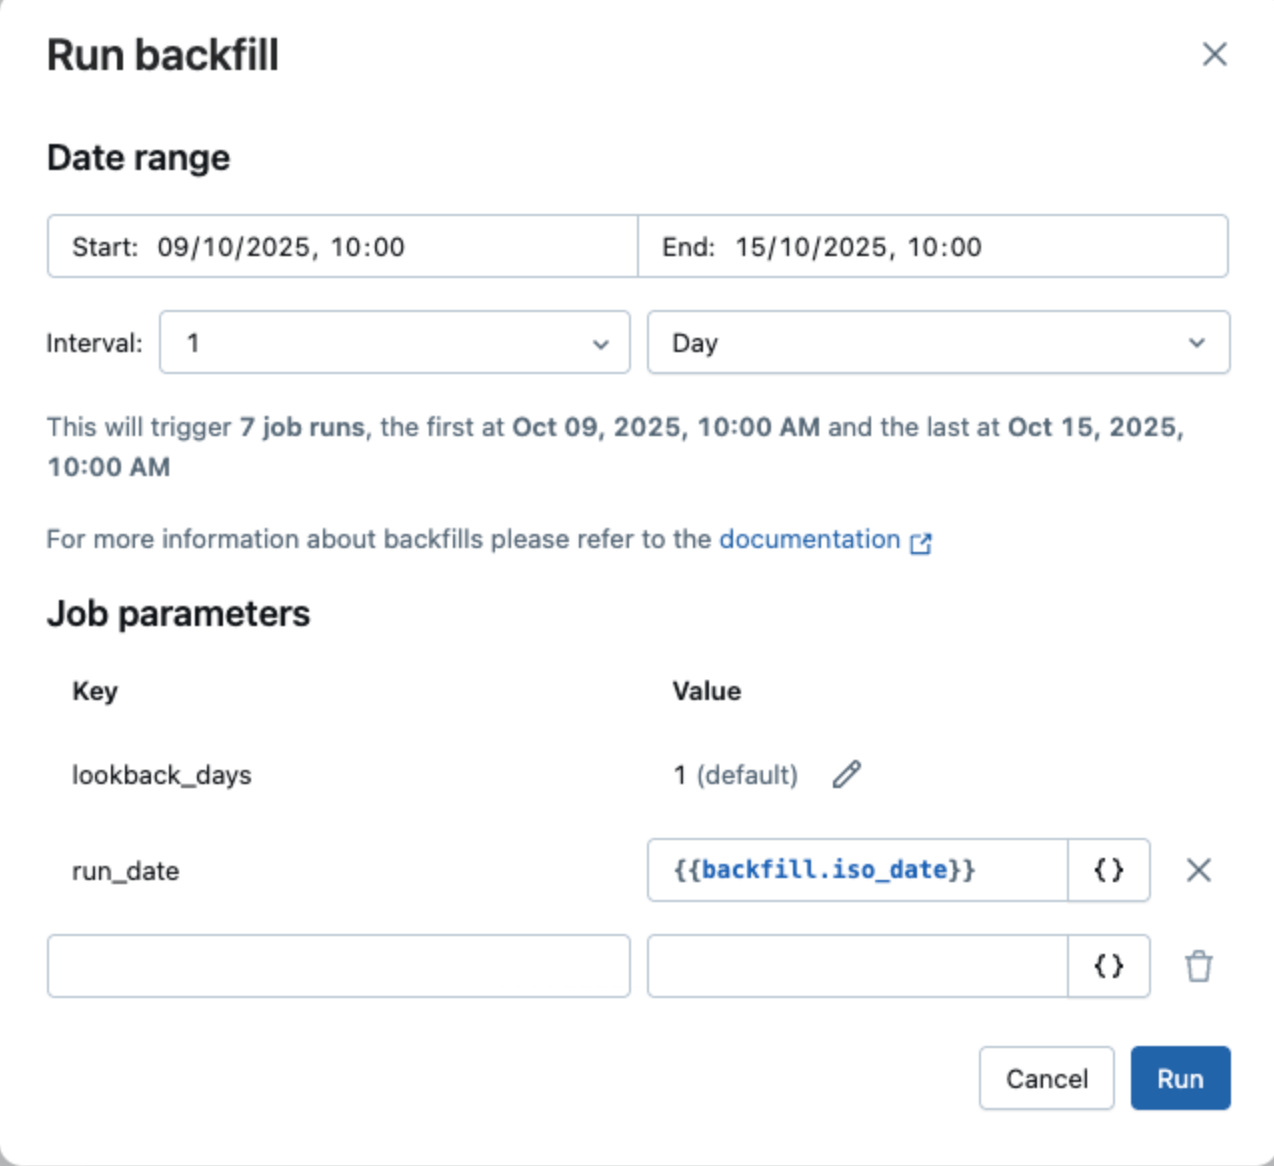Screen dimensions: 1274x1166
Task: Open the backfills documentation link
Action: click(x=809, y=540)
